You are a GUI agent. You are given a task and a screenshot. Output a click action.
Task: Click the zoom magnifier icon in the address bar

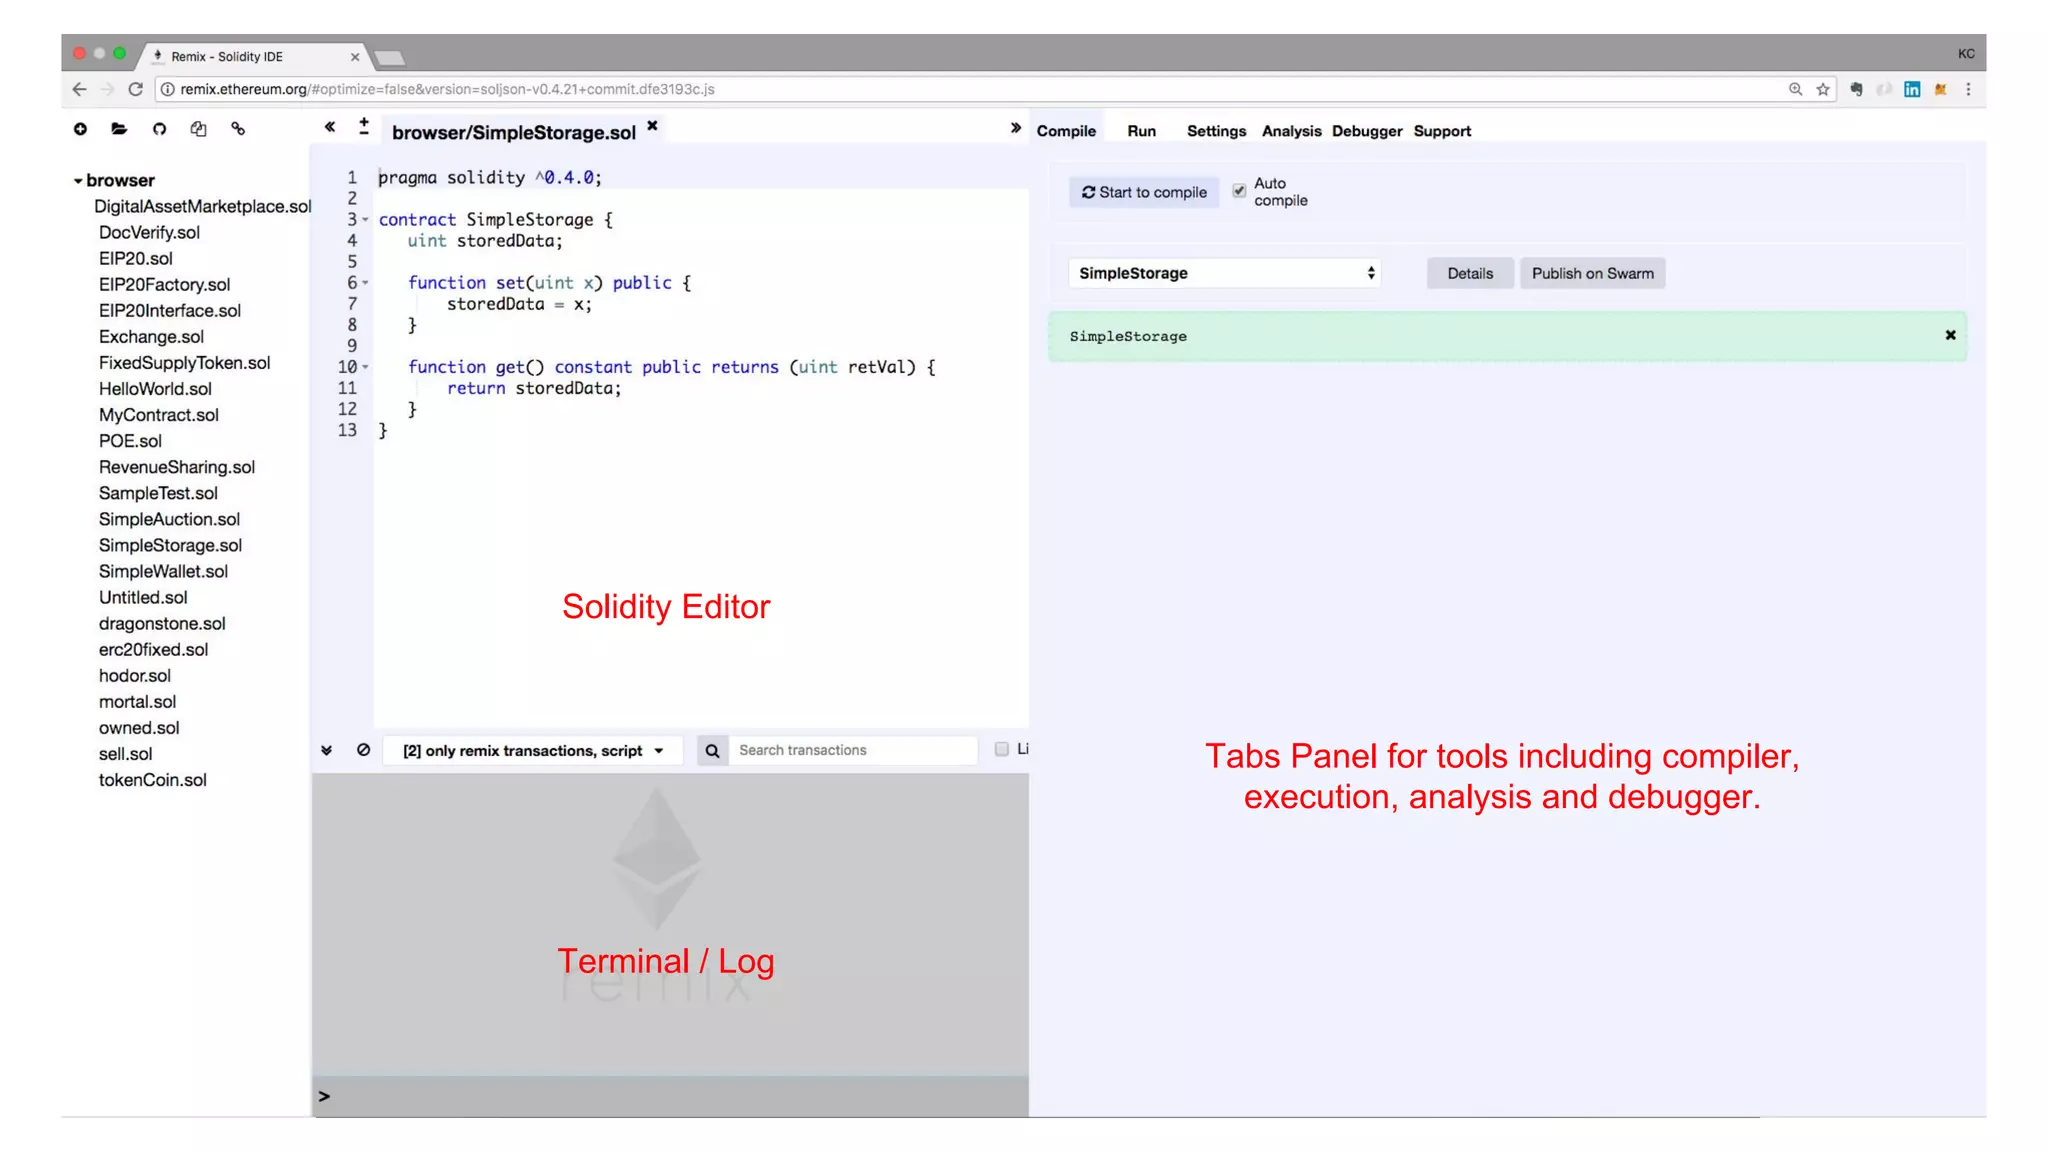coord(1796,89)
